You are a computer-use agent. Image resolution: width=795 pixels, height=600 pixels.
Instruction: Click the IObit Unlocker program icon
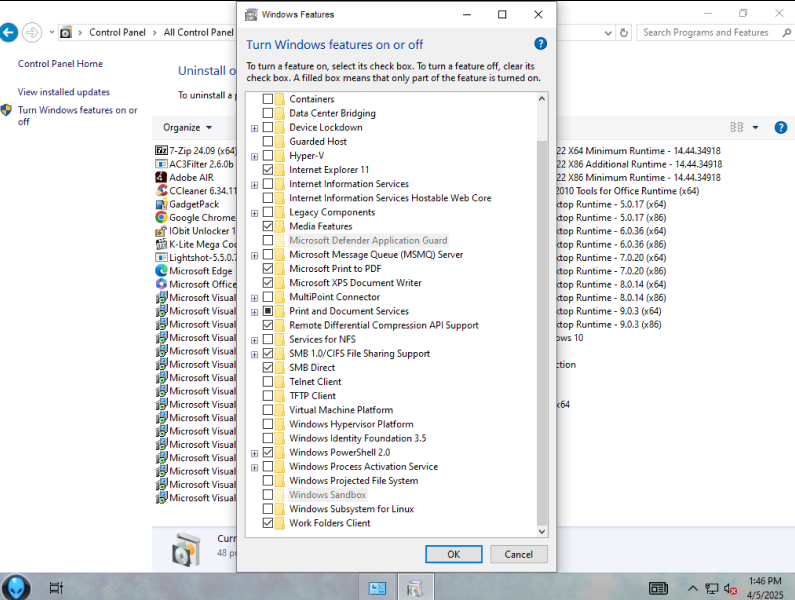(161, 231)
